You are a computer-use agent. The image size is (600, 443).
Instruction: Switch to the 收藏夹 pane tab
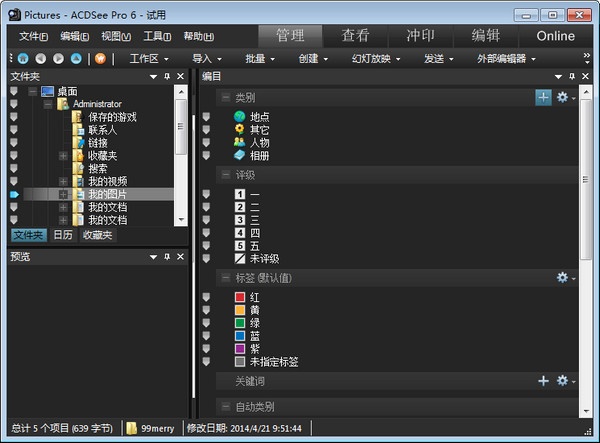coord(98,235)
